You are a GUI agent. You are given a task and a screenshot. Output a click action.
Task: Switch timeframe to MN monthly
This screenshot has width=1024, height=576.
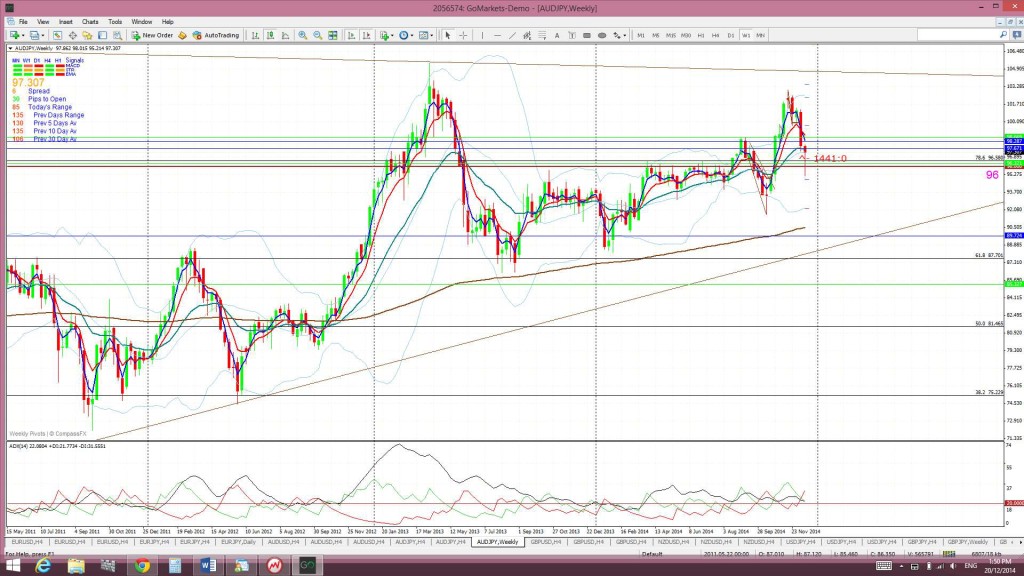pos(761,35)
